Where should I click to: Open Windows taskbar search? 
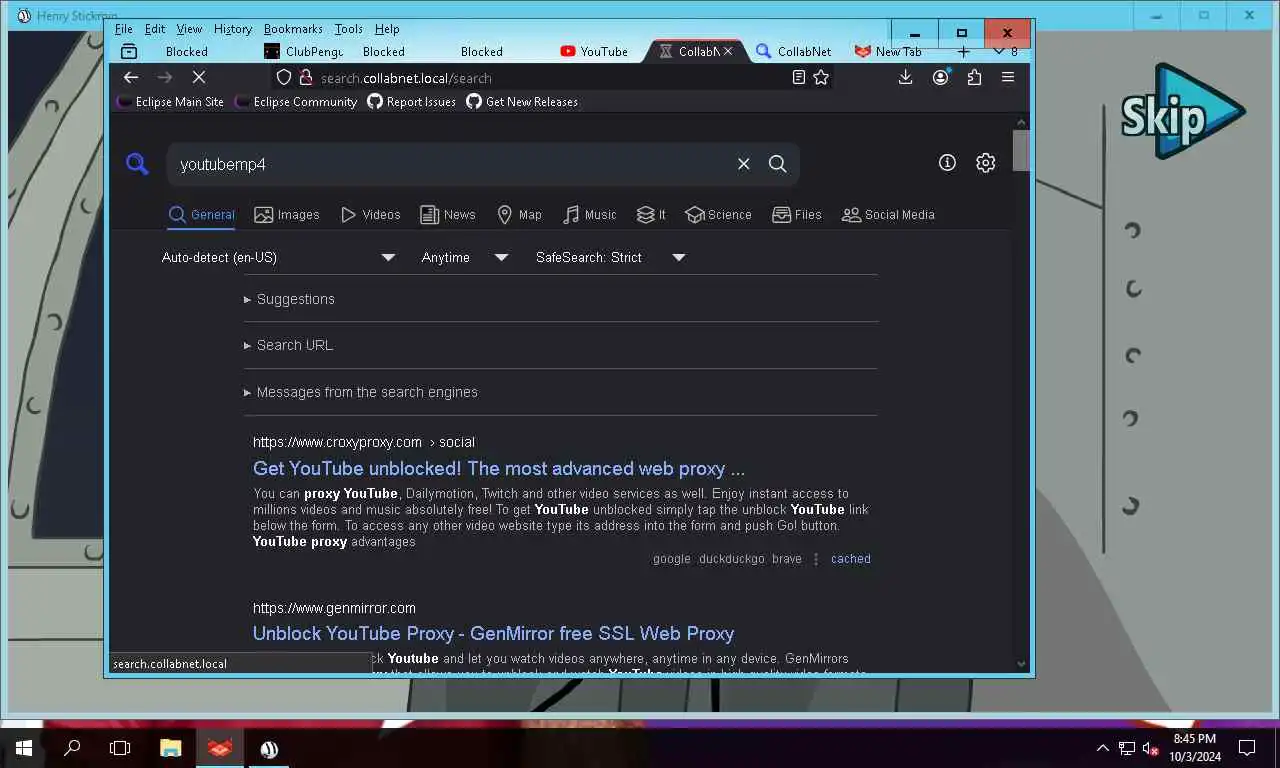tap(72, 747)
